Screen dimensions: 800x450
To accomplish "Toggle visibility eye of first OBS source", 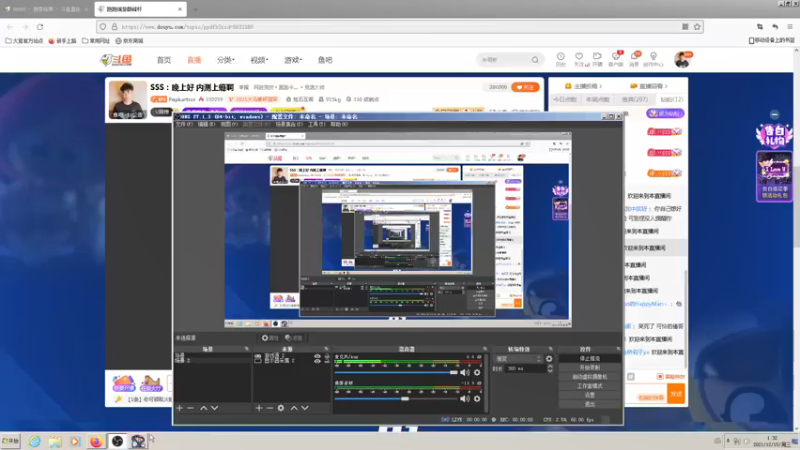I will [317, 356].
